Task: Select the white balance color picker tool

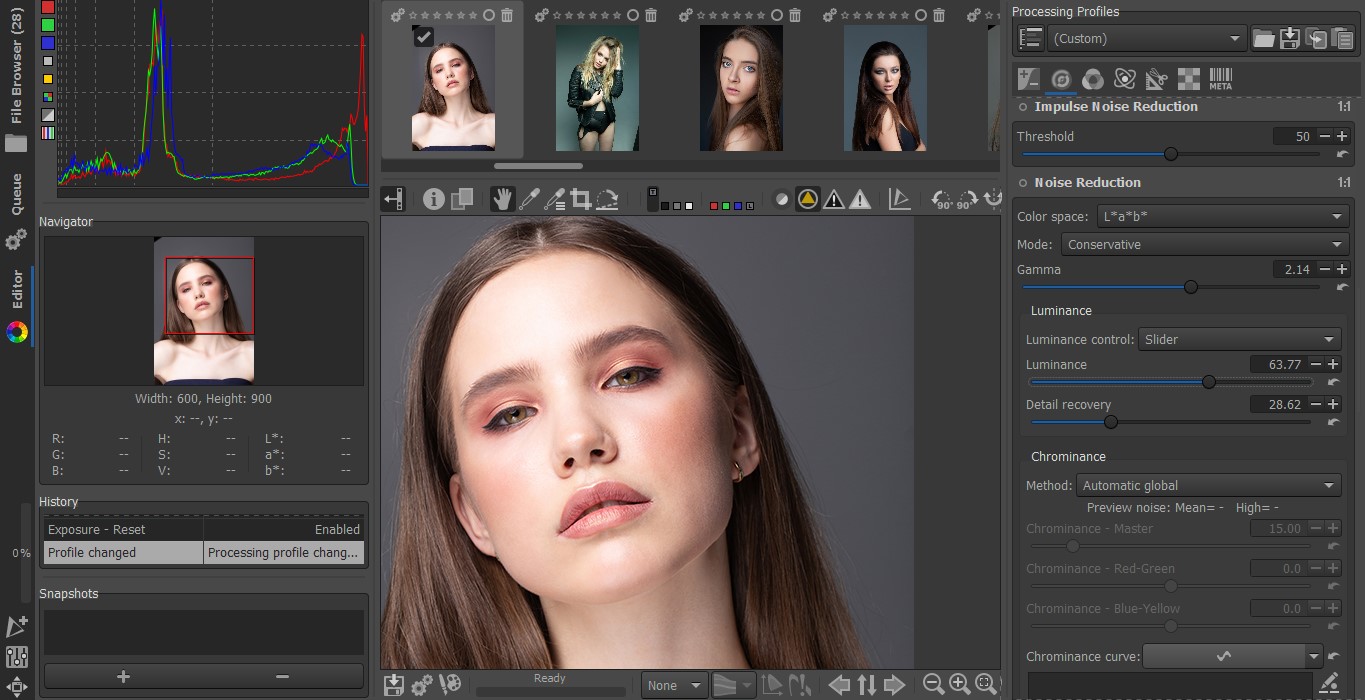Action: (528, 199)
